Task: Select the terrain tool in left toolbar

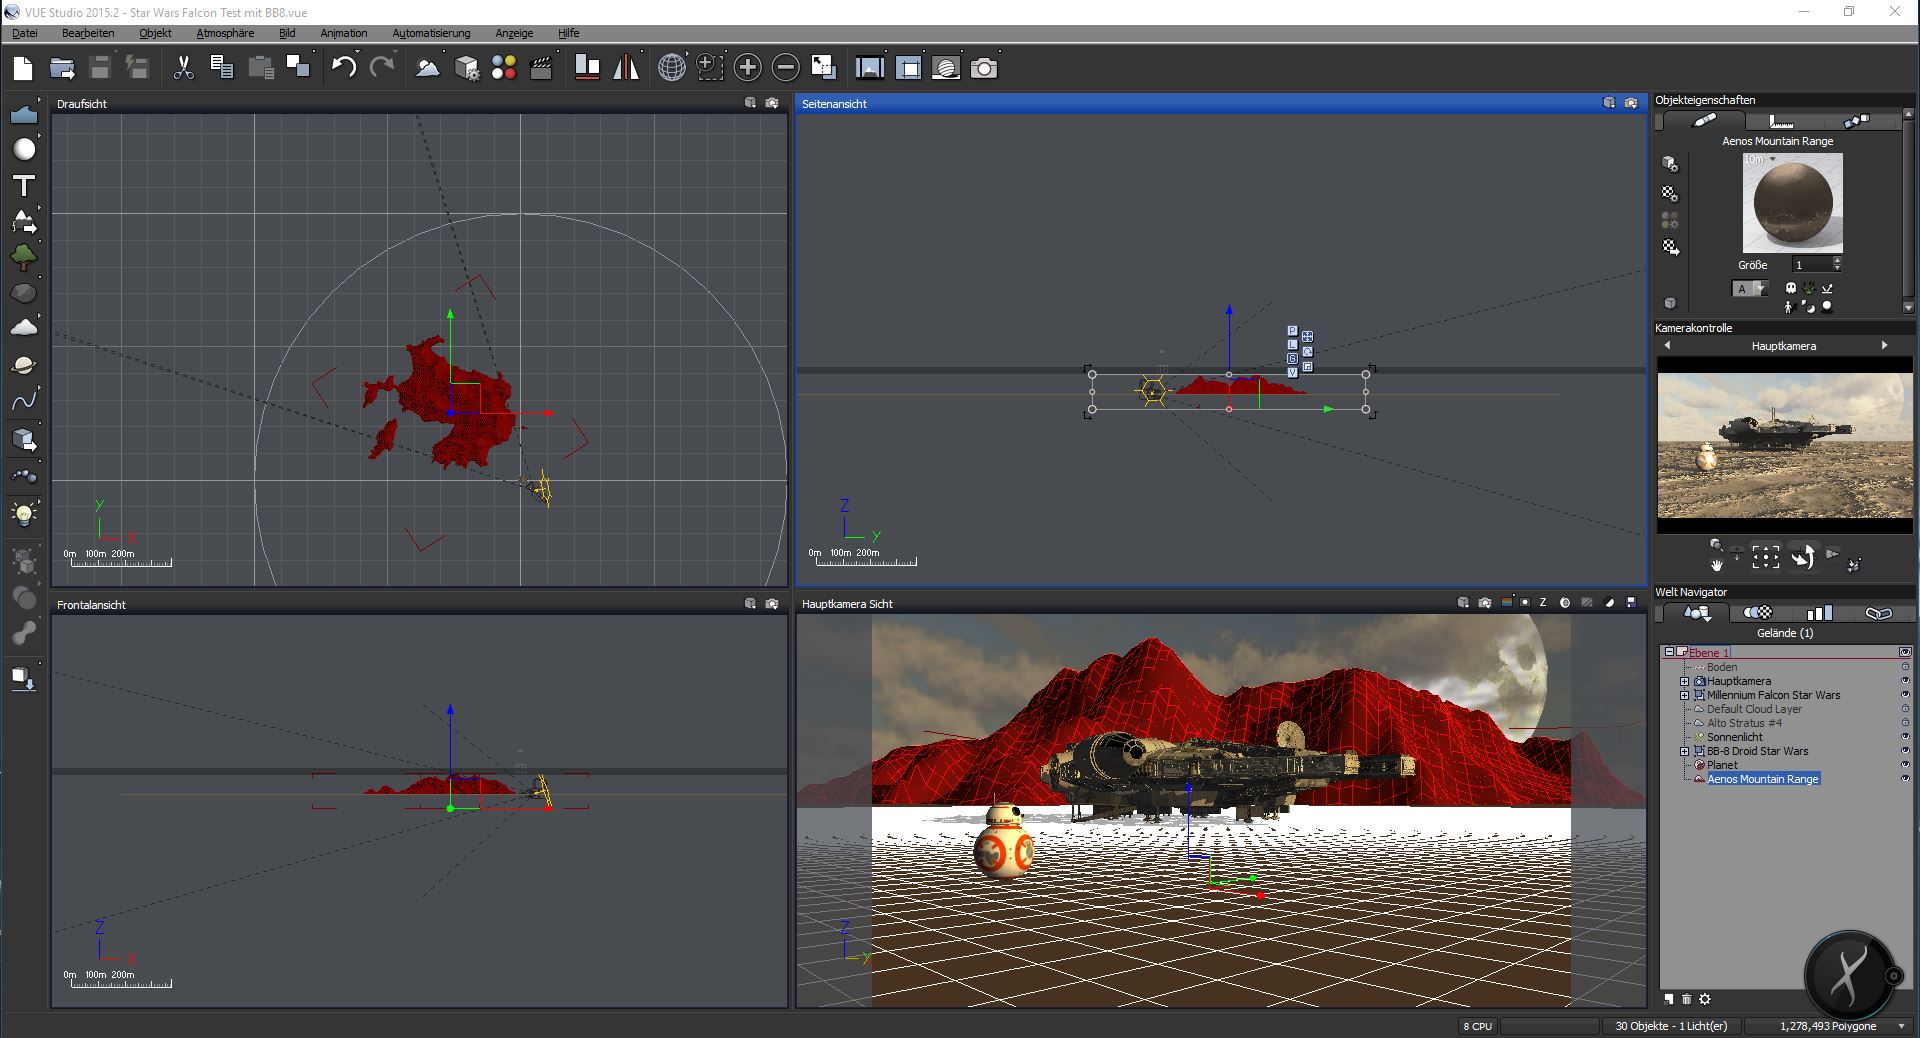Action: coord(24,114)
